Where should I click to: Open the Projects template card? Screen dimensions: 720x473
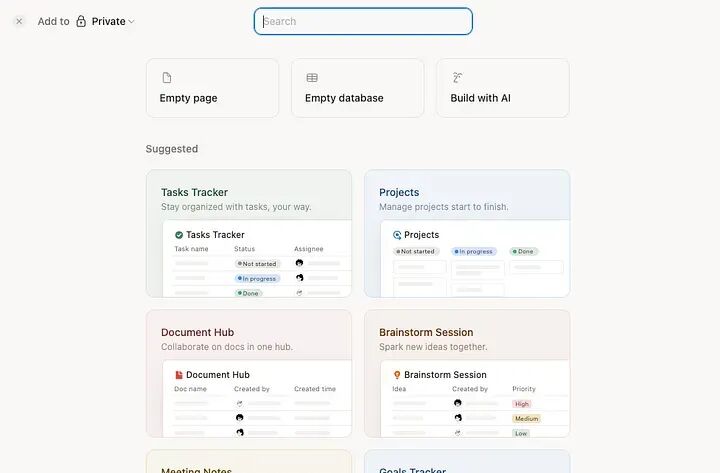[467, 233]
